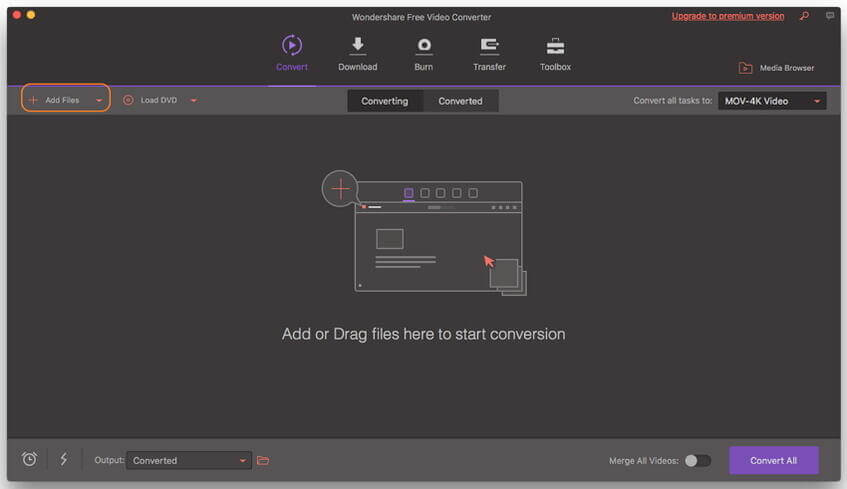Open the Download section
Screen dimensions: 847x489
click(358, 53)
